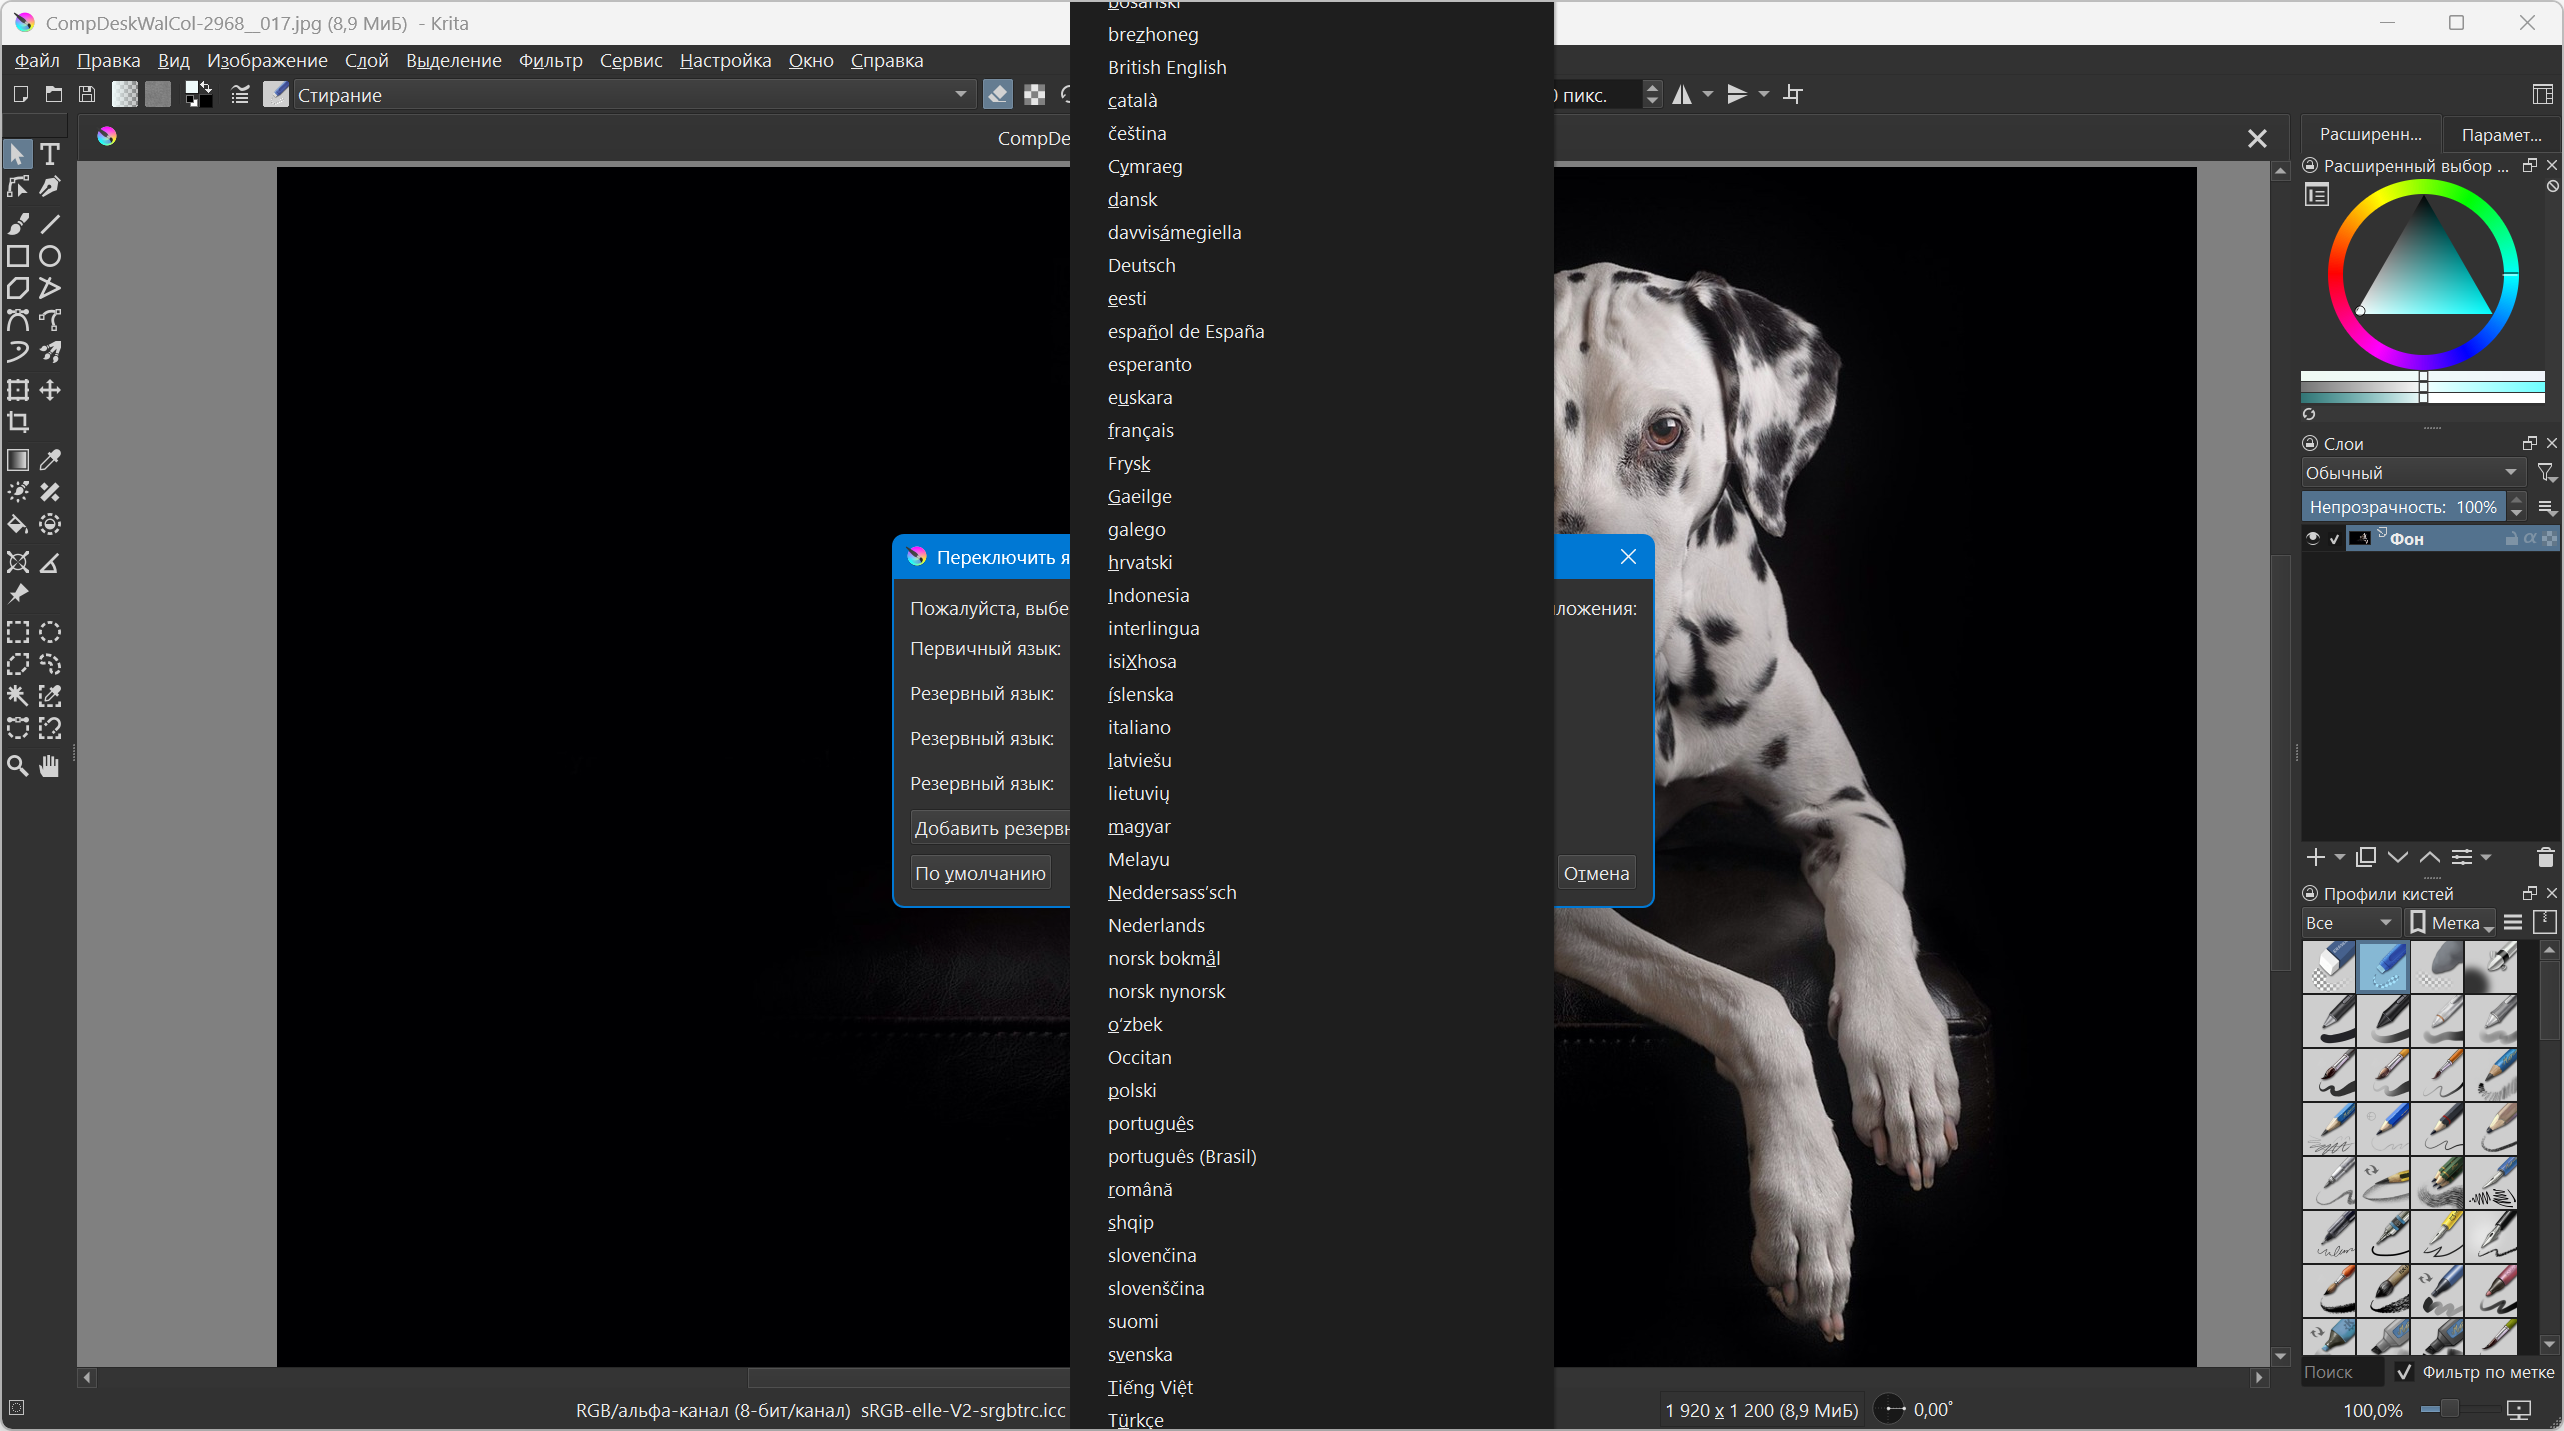Toggle eraser mode in toolbar
Screen dimensions: 2564x1431
(x=997, y=94)
